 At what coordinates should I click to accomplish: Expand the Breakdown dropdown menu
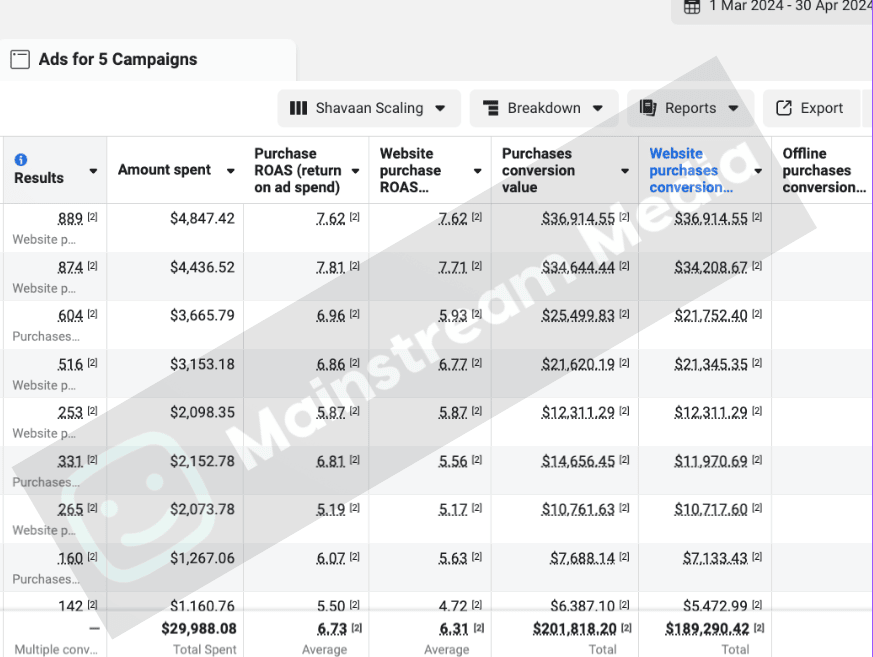598,108
